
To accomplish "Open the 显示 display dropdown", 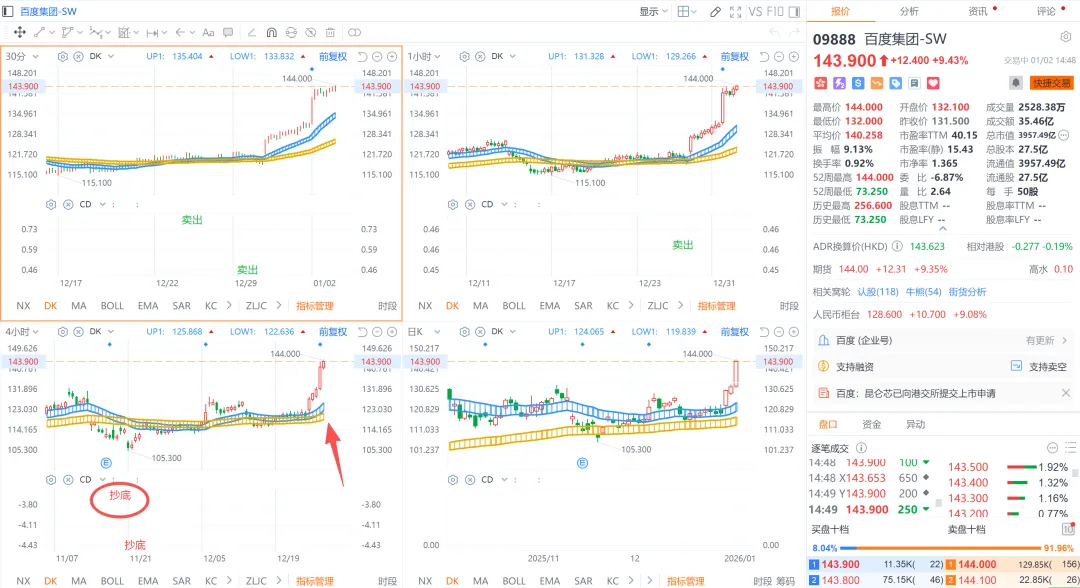I will pos(654,12).
